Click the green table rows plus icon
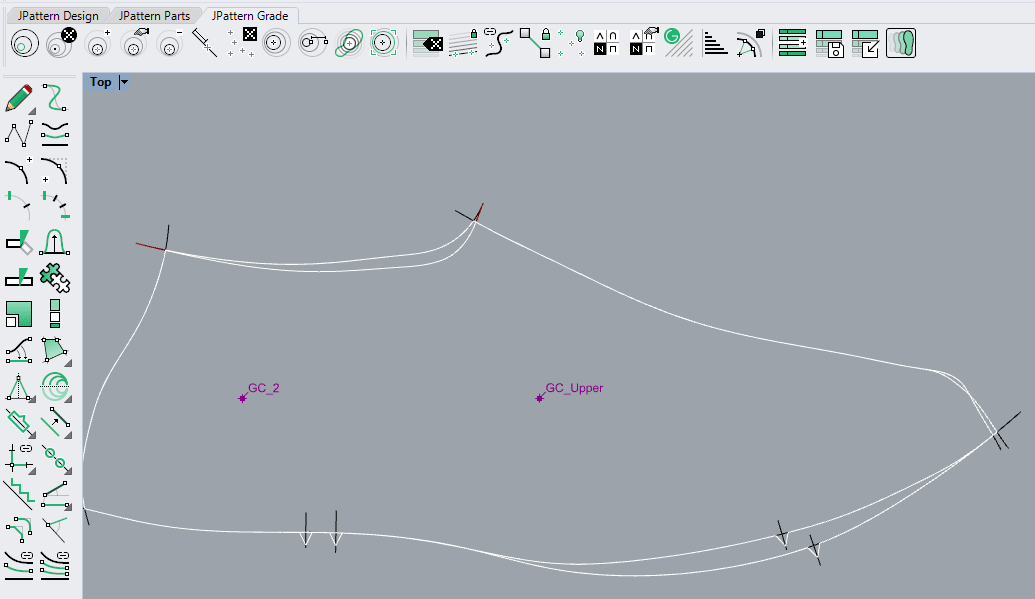1035x599 pixels. (792, 43)
